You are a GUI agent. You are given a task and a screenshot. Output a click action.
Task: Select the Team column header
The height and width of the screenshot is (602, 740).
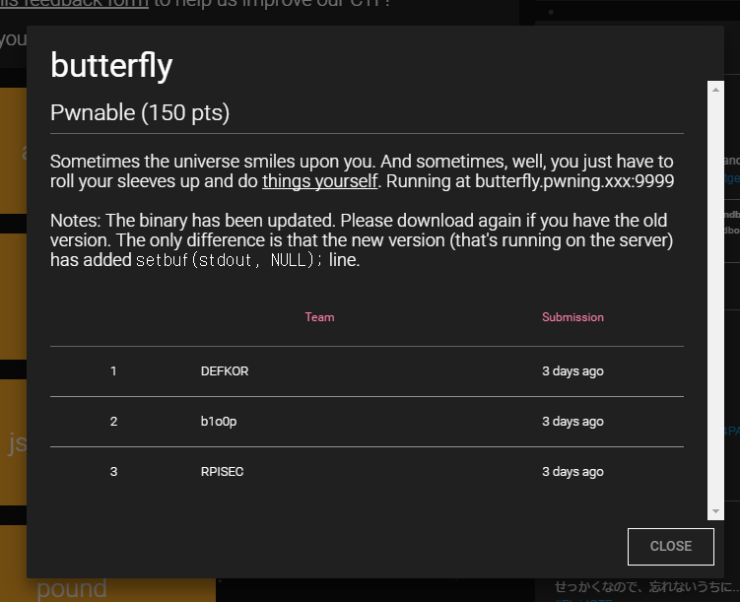click(x=319, y=317)
